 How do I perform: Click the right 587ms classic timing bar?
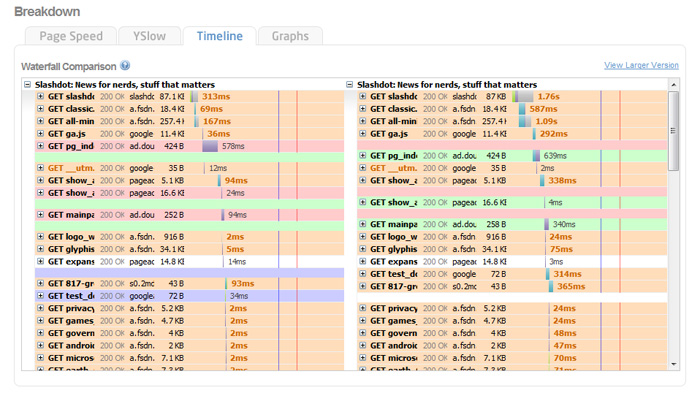tap(522, 109)
